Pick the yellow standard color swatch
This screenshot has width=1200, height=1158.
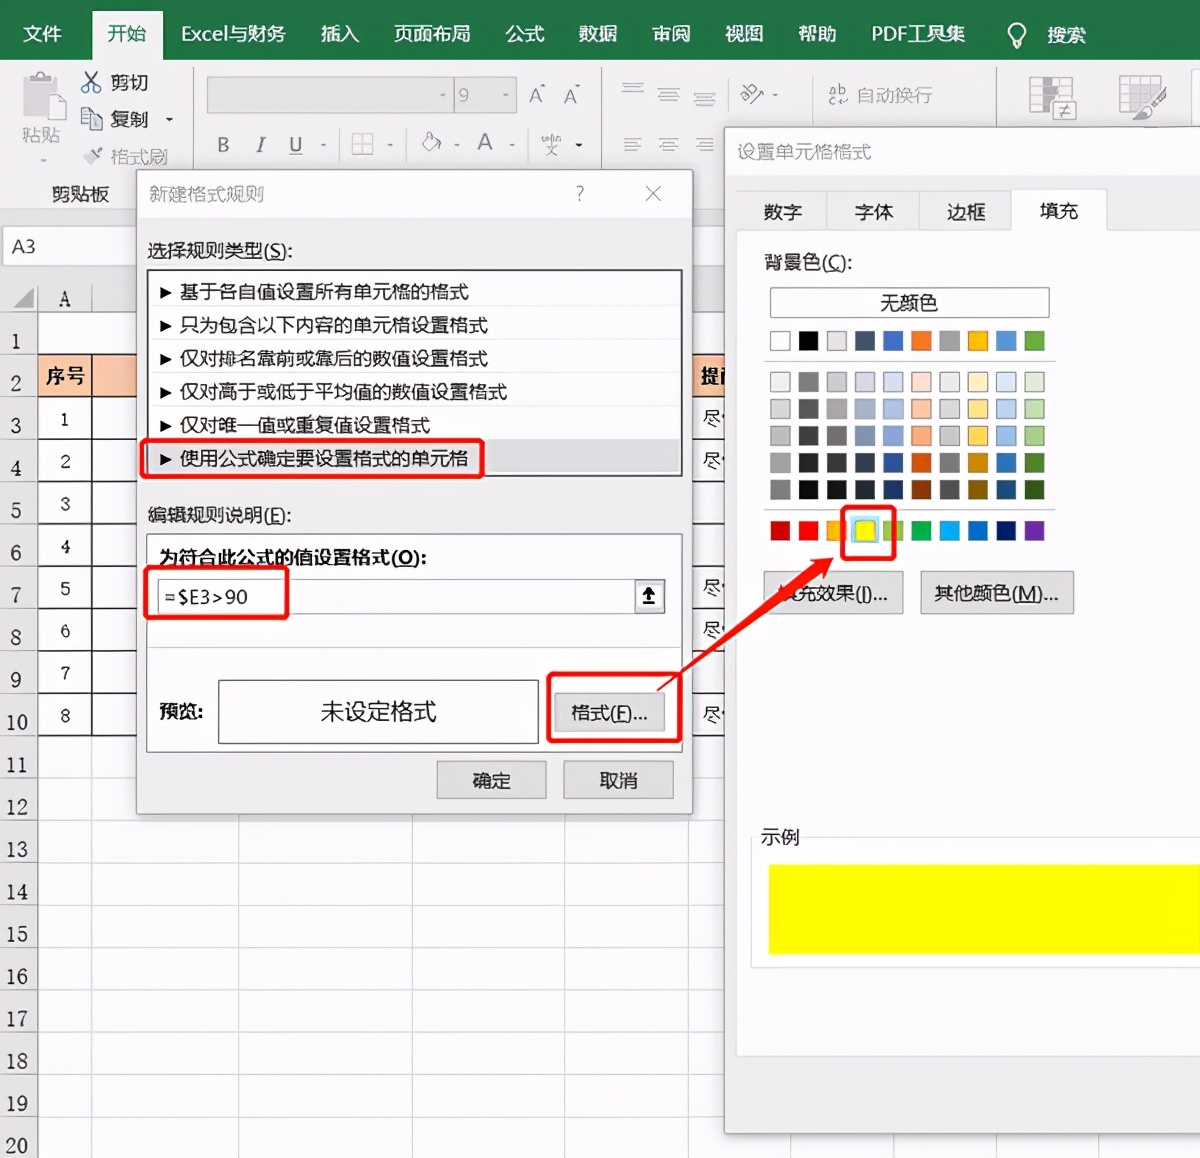pos(865,530)
